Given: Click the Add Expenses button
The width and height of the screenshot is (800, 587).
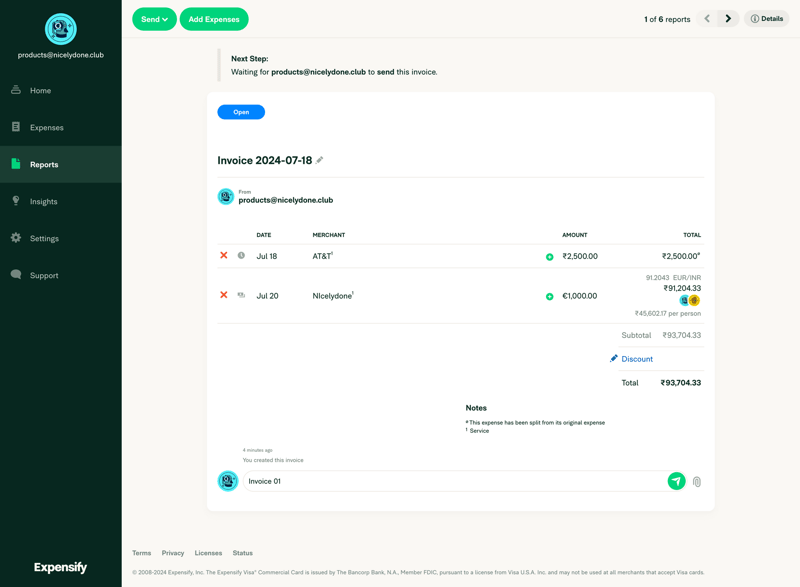Looking at the screenshot, I should 213,18.
